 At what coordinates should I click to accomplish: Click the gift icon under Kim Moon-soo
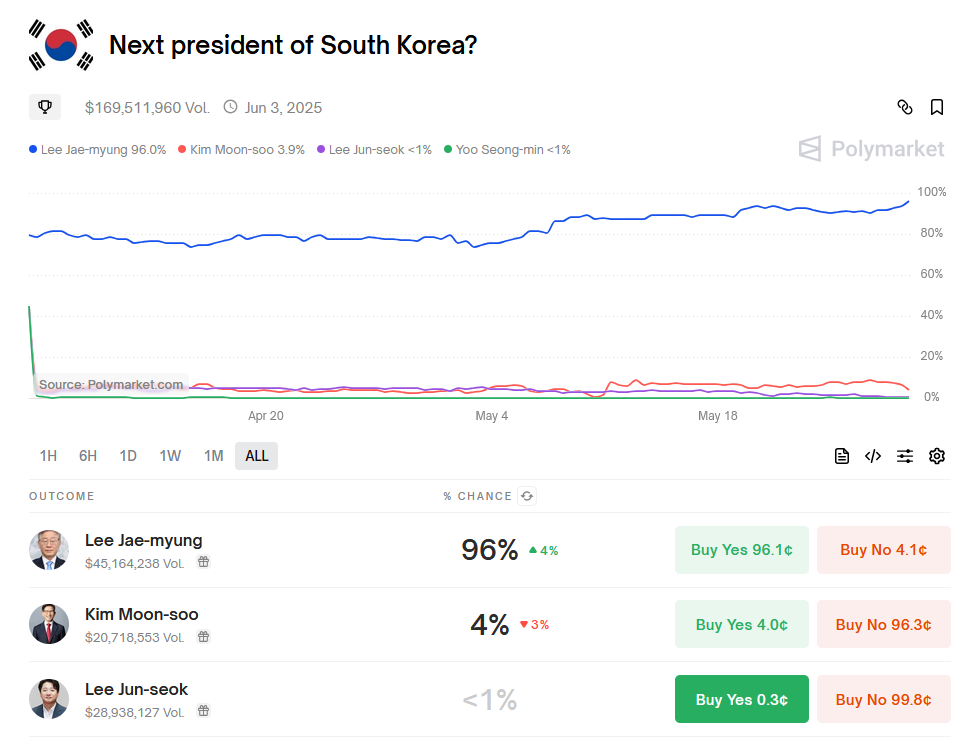click(203, 637)
